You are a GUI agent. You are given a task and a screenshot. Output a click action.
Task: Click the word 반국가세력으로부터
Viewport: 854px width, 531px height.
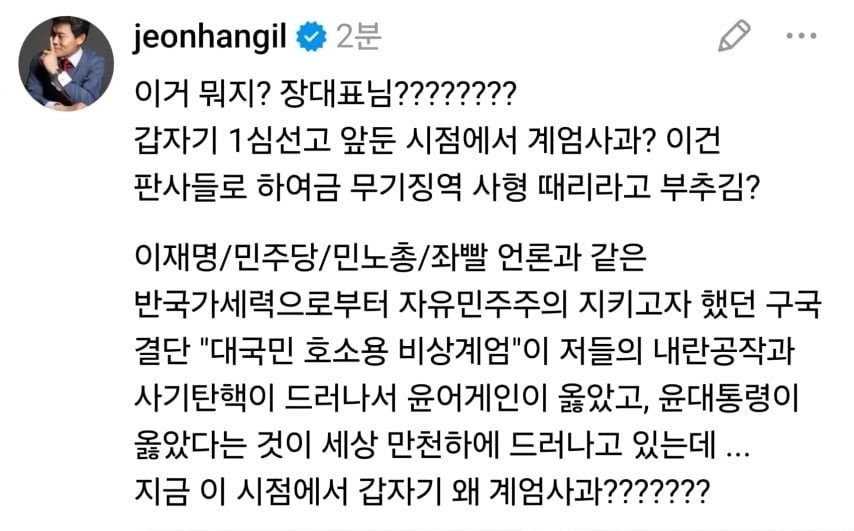[x=261, y=304]
